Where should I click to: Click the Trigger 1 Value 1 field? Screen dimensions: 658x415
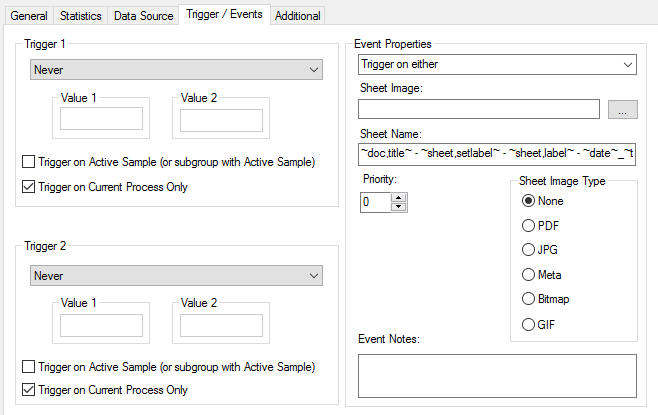point(101,120)
